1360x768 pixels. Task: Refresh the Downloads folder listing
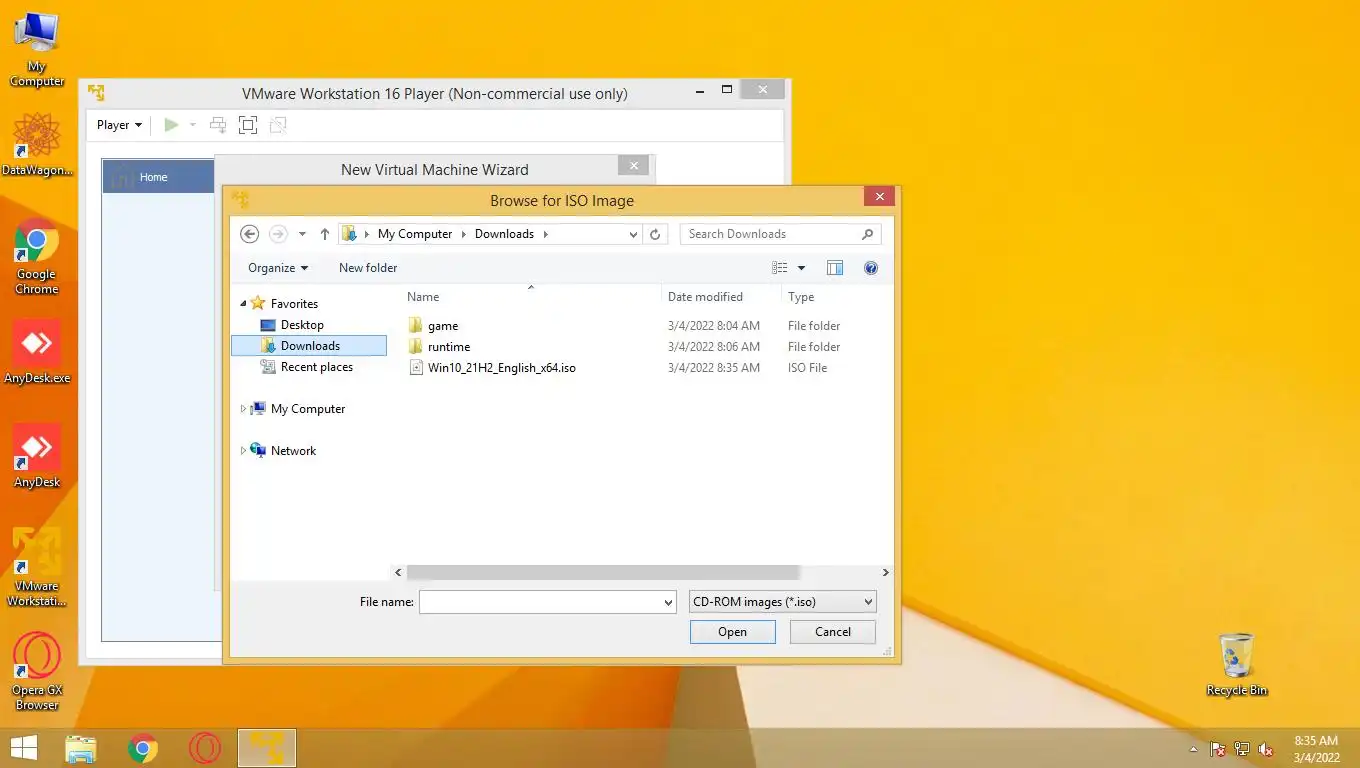tap(655, 234)
